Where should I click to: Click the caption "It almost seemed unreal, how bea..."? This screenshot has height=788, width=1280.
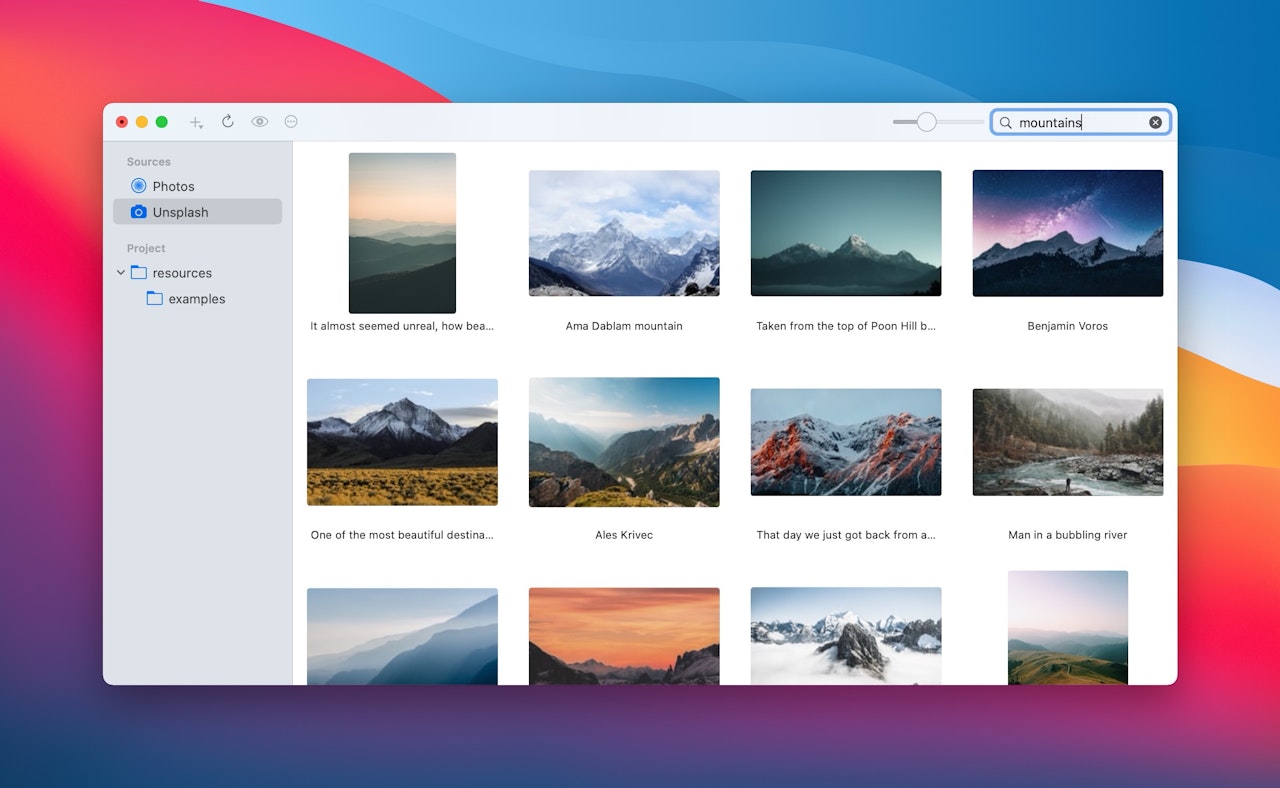point(402,326)
